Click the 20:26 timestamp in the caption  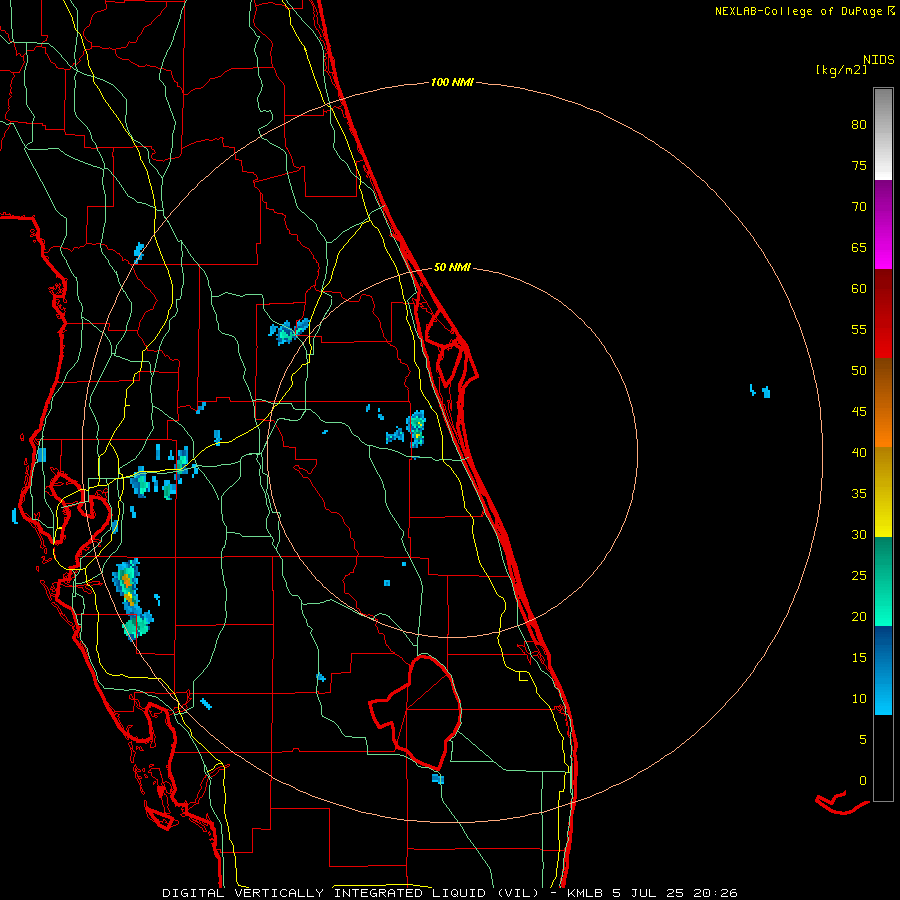coord(715,893)
